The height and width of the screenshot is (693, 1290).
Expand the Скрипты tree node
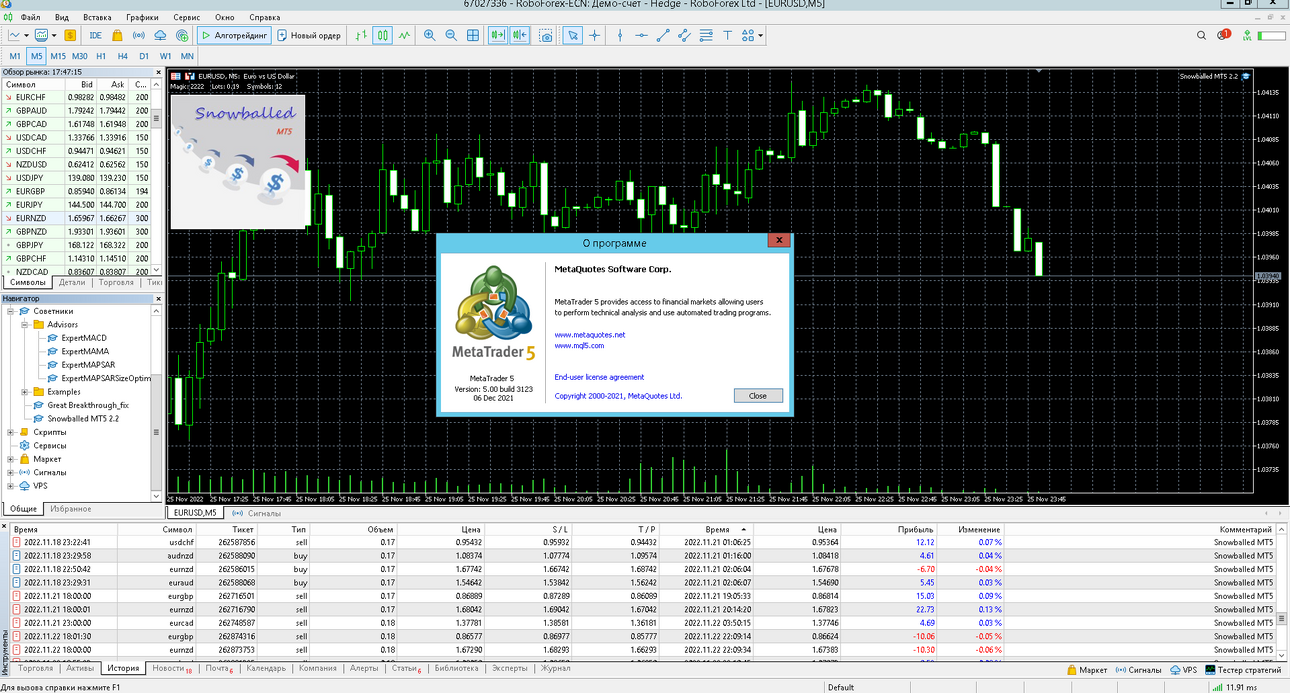tap(11, 432)
